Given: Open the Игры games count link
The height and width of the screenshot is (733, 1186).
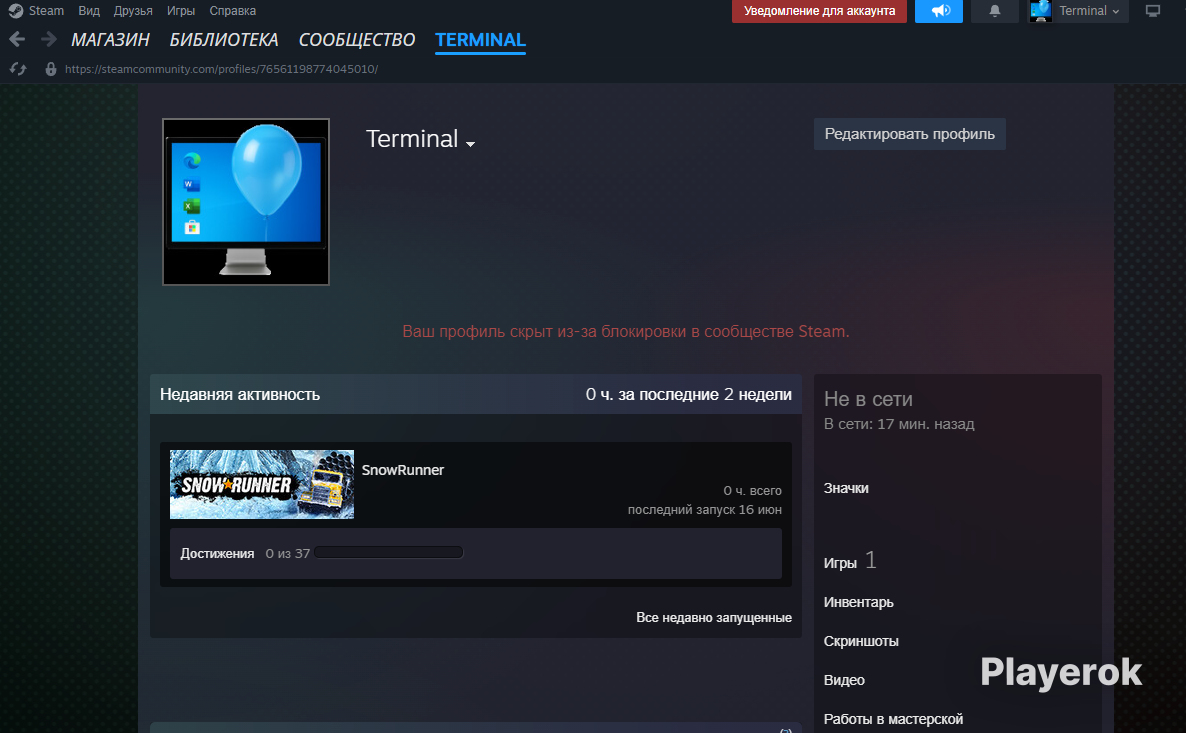Looking at the screenshot, I should tap(850, 562).
